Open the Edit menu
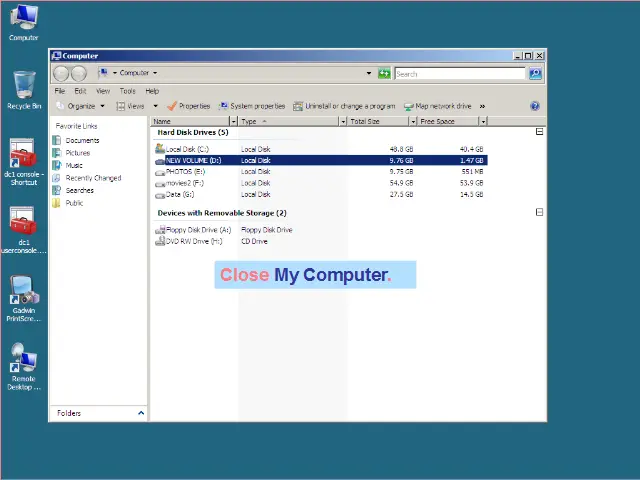Screen dimensions: 640x480 coord(80,91)
